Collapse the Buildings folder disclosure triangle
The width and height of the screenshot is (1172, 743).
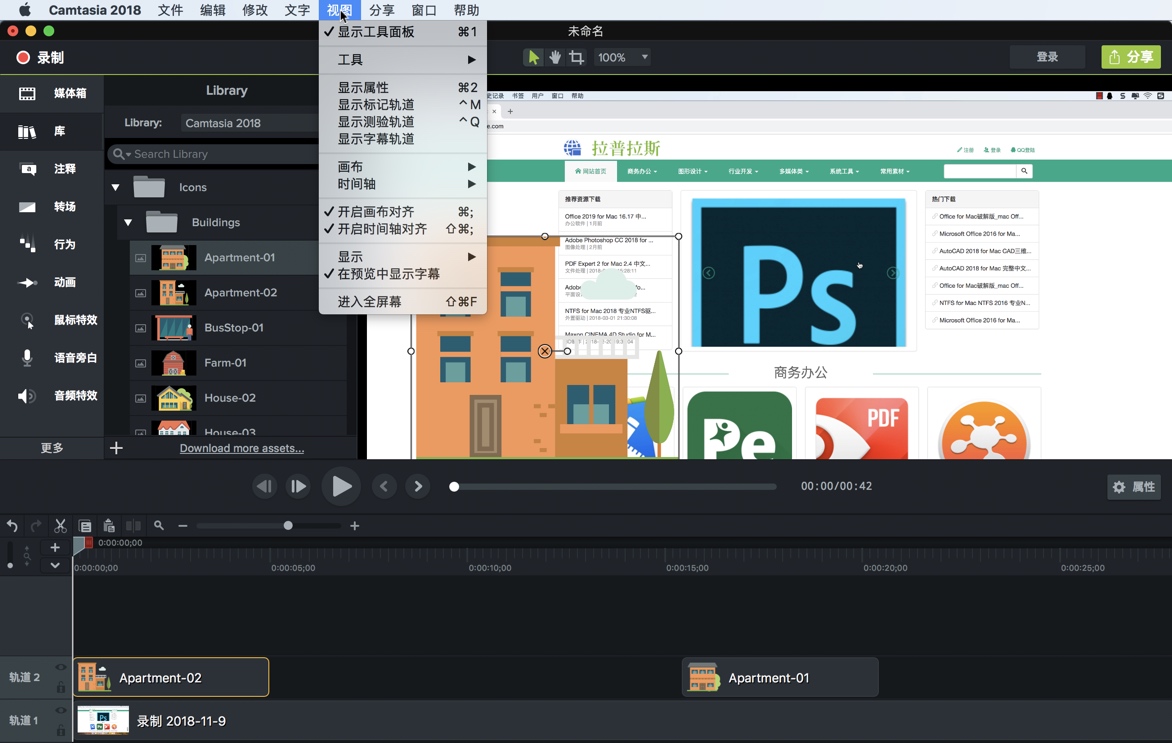coord(127,222)
